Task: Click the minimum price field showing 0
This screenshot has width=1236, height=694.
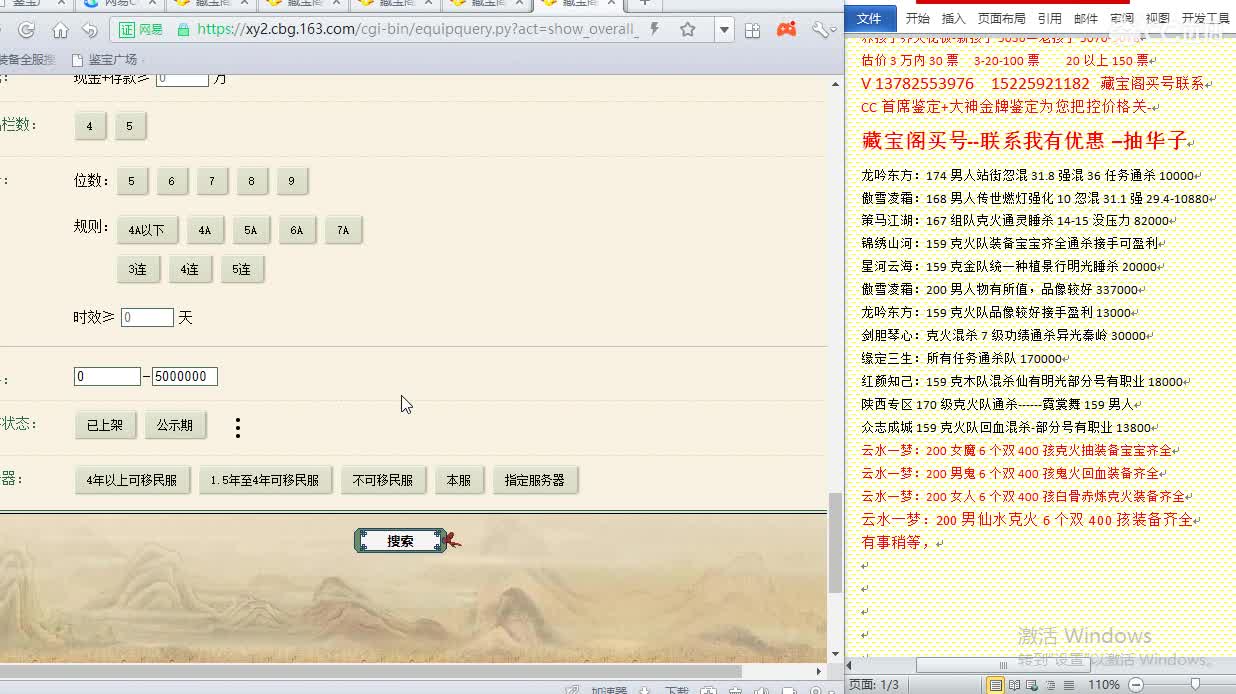Action: pyautogui.click(x=107, y=376)
